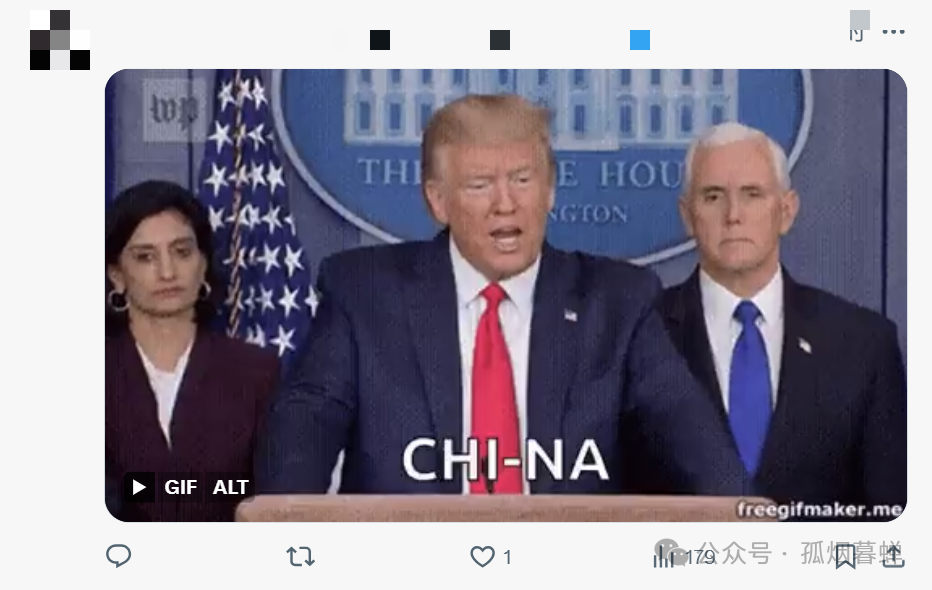Open the press briefing GIF media

[x=506, y=295]
